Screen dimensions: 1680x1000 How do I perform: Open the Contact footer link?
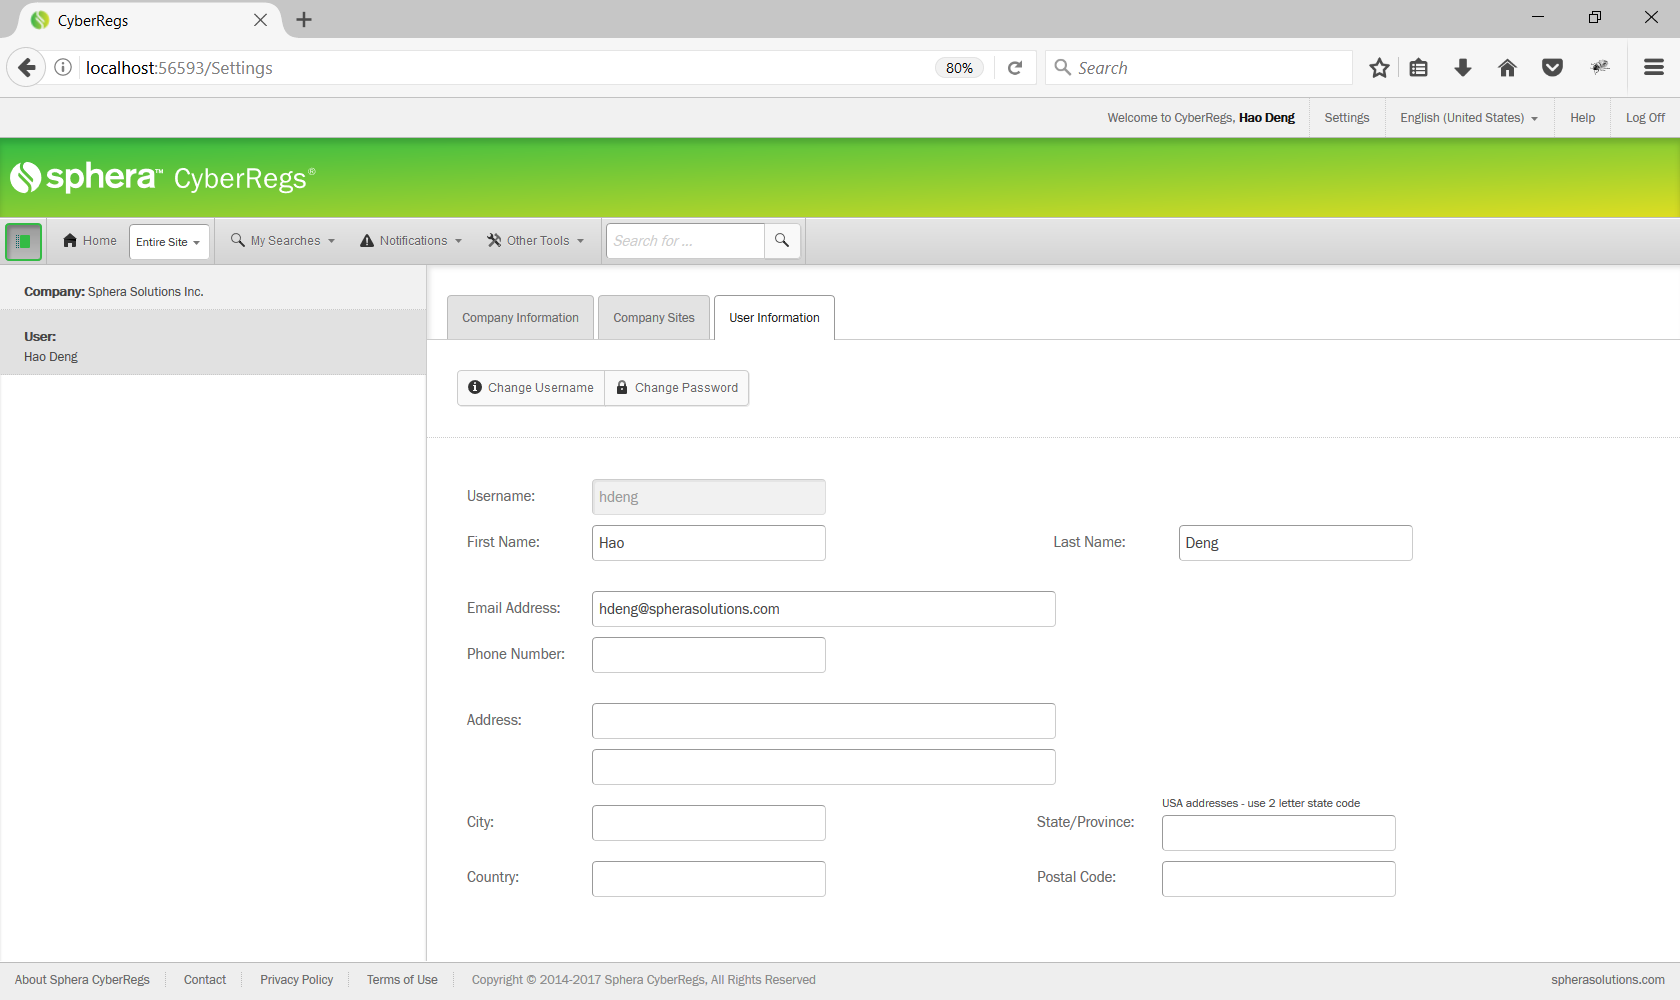(205, 980)
